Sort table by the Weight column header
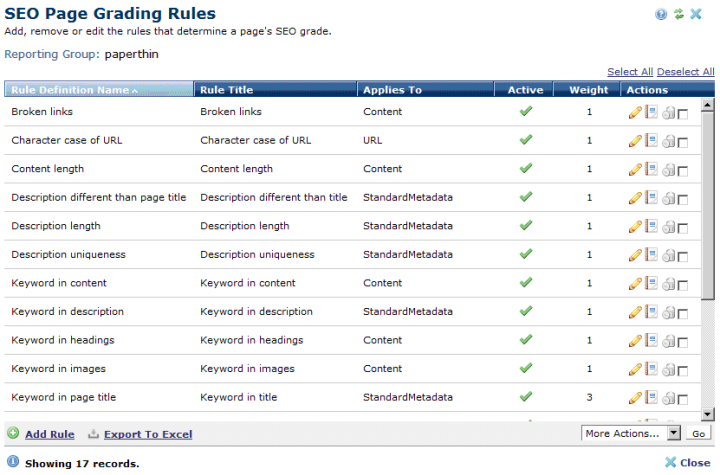720x475 pixels. (x=589, y=90)
